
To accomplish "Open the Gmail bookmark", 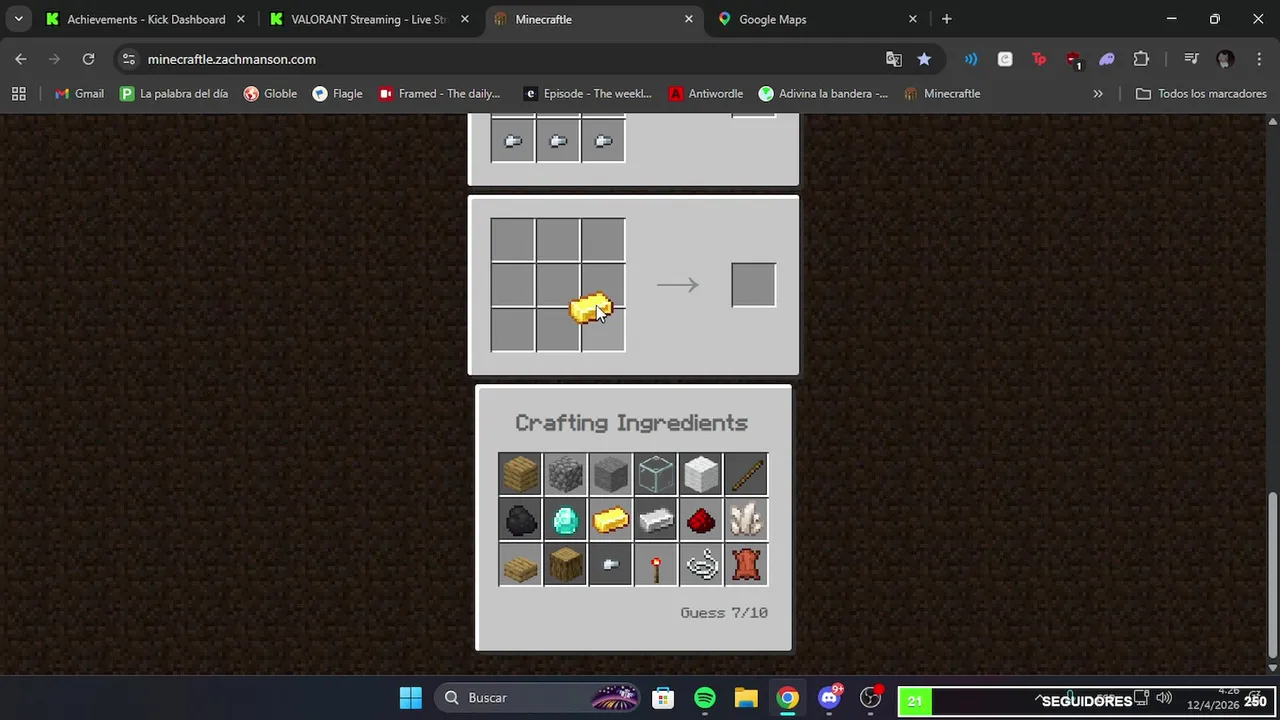I will [x=79, y=93].
